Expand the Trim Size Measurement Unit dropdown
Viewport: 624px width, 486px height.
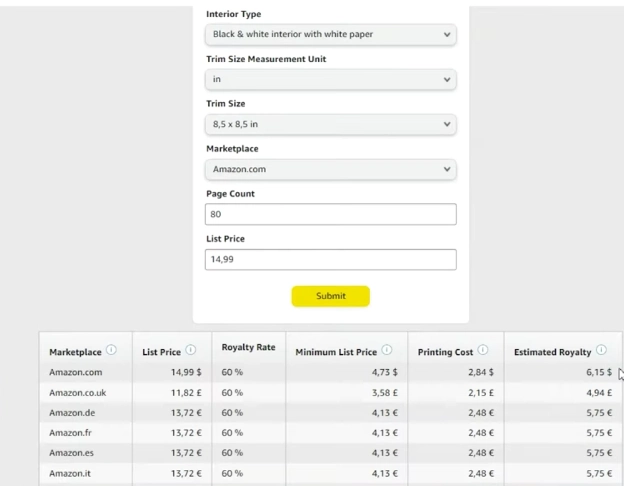331,79
